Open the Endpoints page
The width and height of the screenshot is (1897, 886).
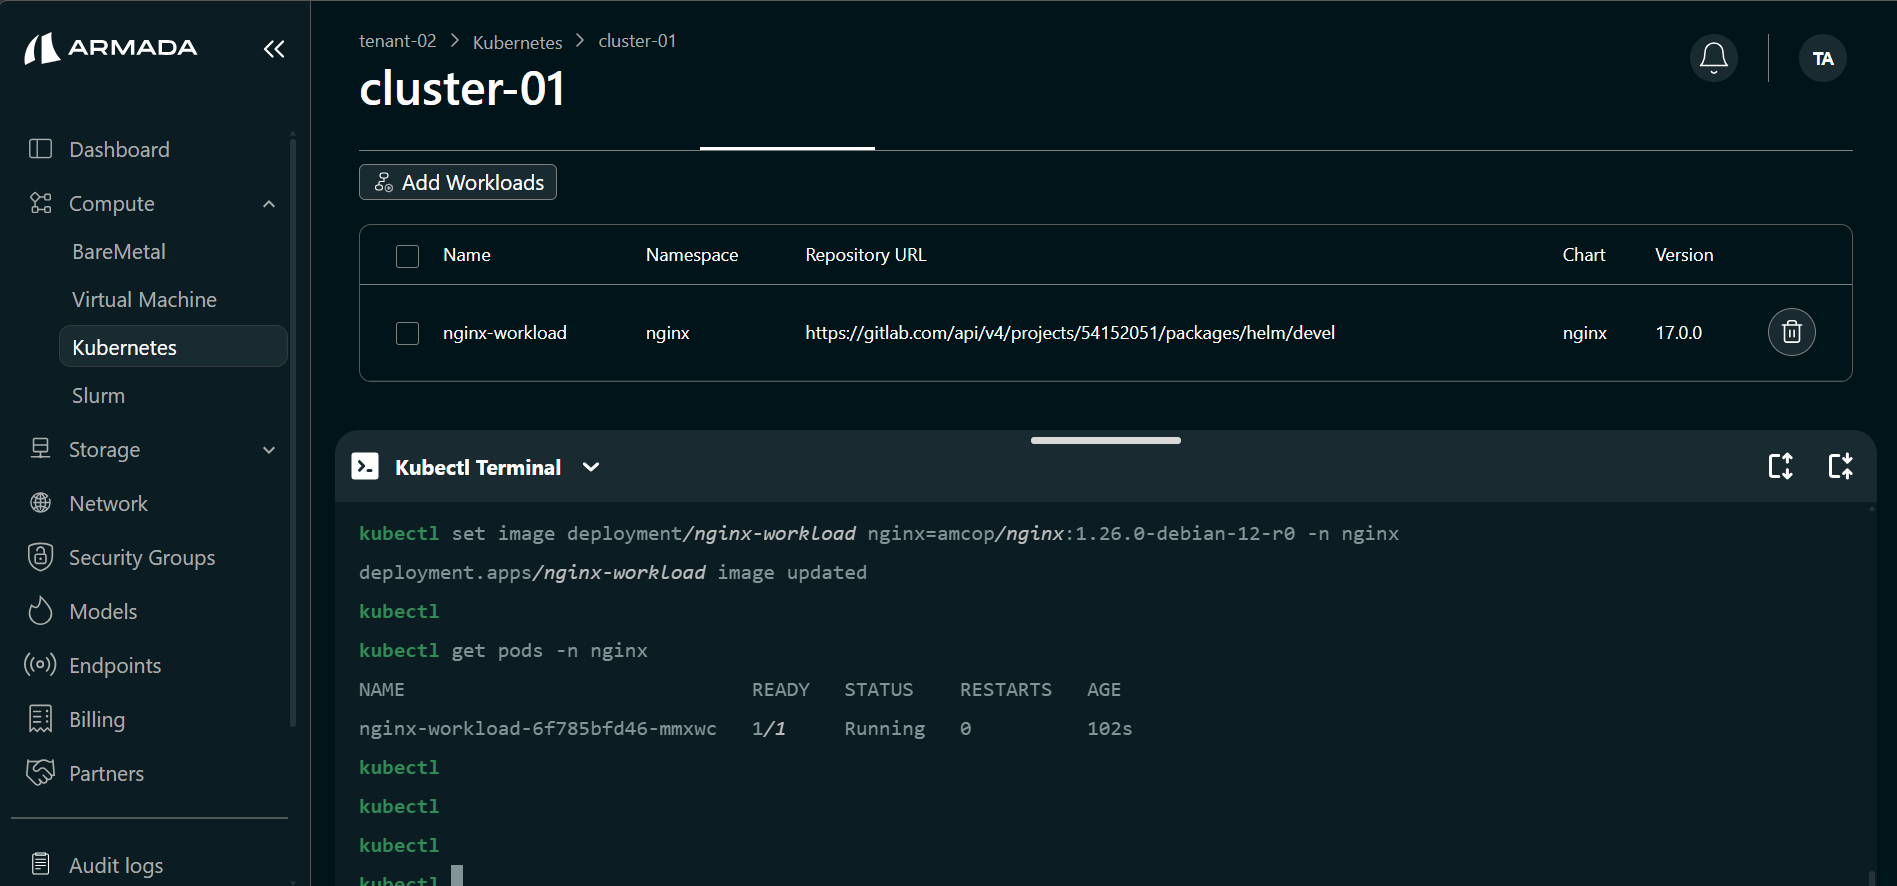pos(115,666)
